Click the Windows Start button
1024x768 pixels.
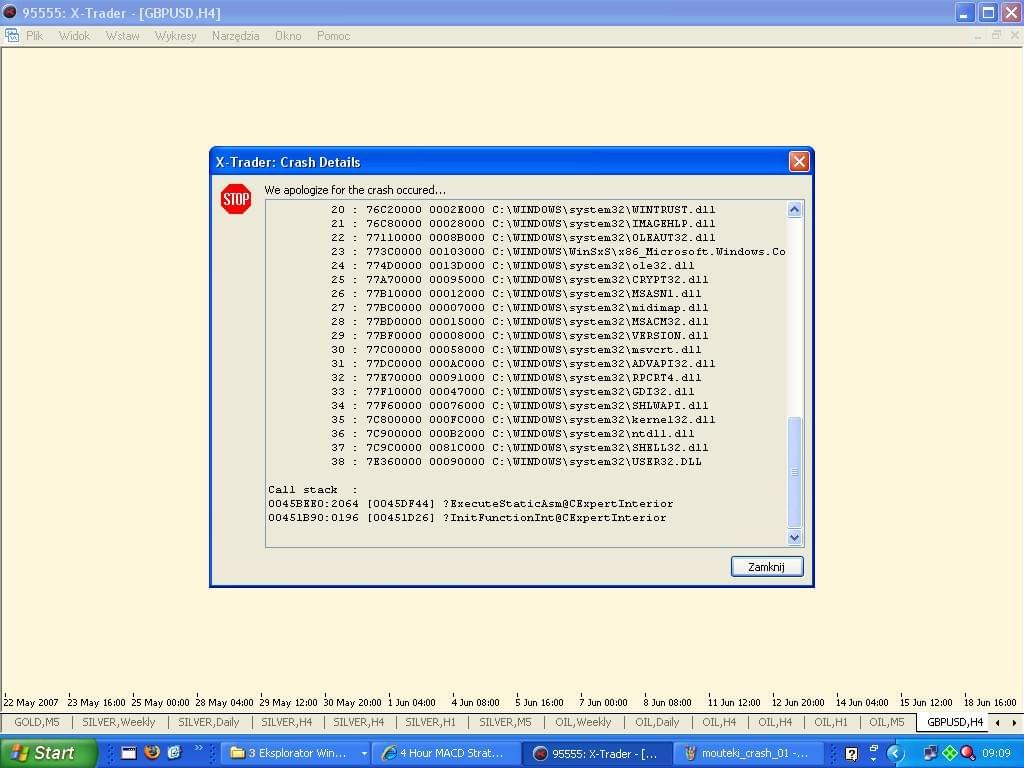[x=48, y=753]
